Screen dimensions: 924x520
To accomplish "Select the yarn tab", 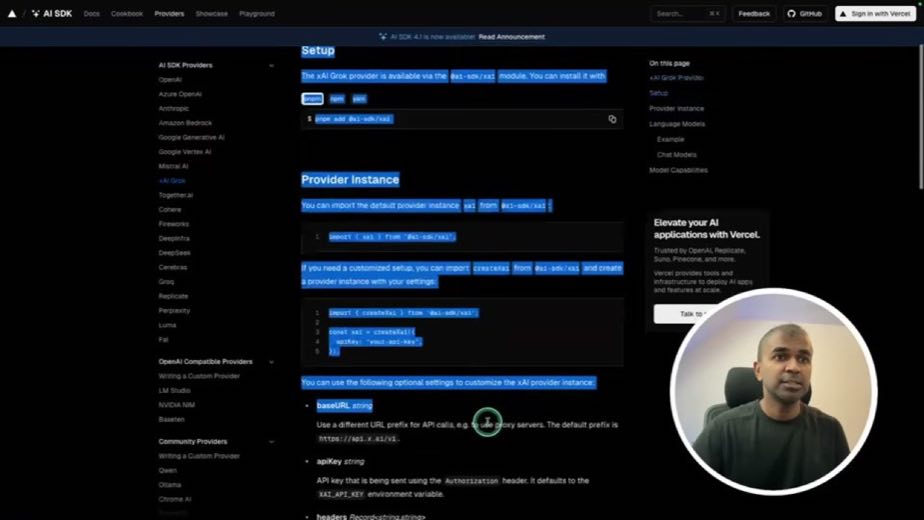I will tap(359, 99).
